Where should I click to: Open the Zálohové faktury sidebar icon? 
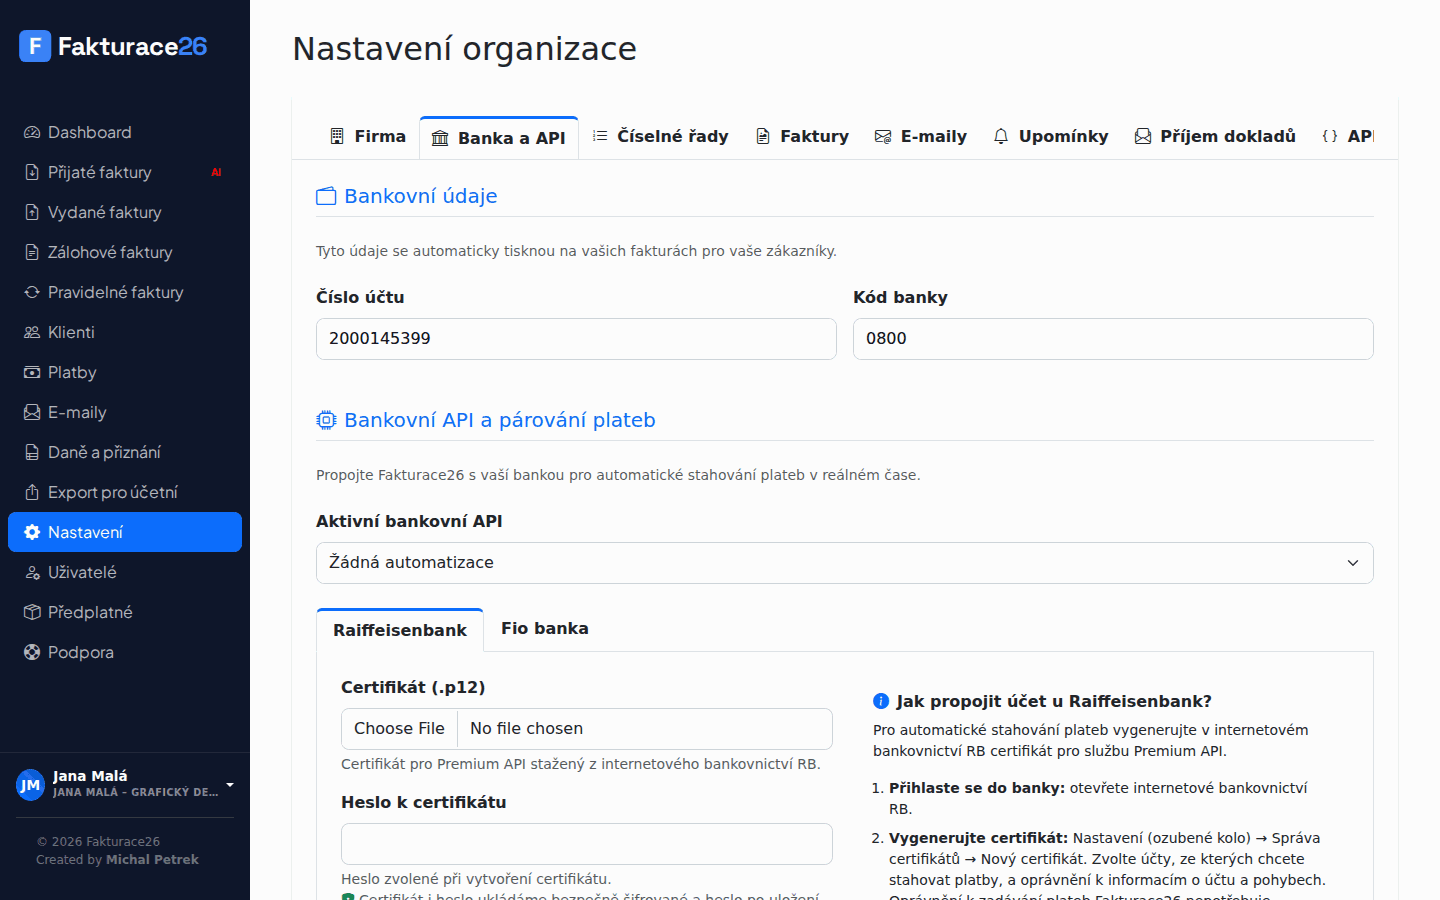[32, 252]
